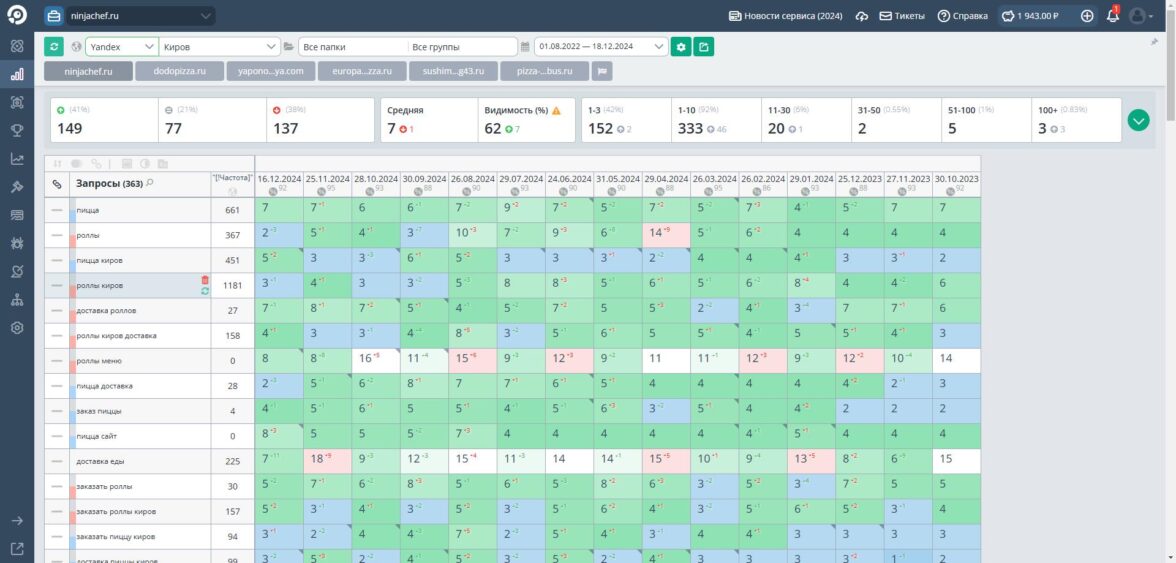Filter by 1-3 positions card
This screenshot has width=1176, height=563.
pos(626,120)
